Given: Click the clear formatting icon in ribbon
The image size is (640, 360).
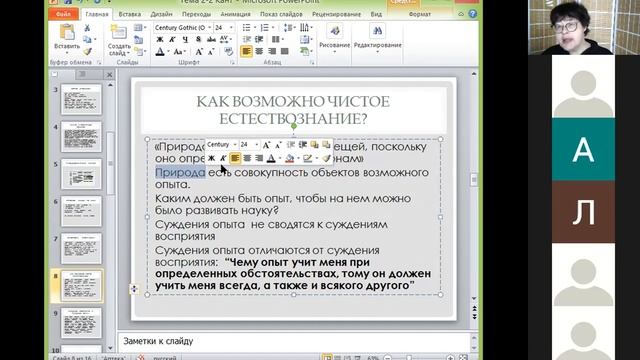Looking at the screenshot, I should point(228,52).
